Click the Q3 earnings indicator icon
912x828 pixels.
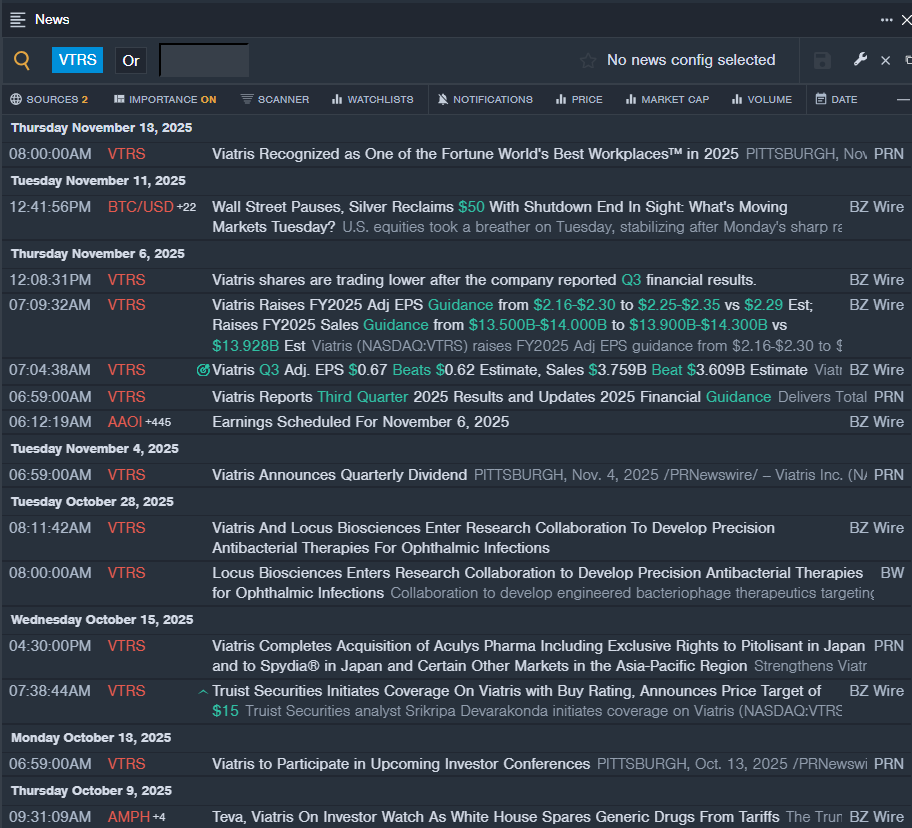(x=203, y=370)
